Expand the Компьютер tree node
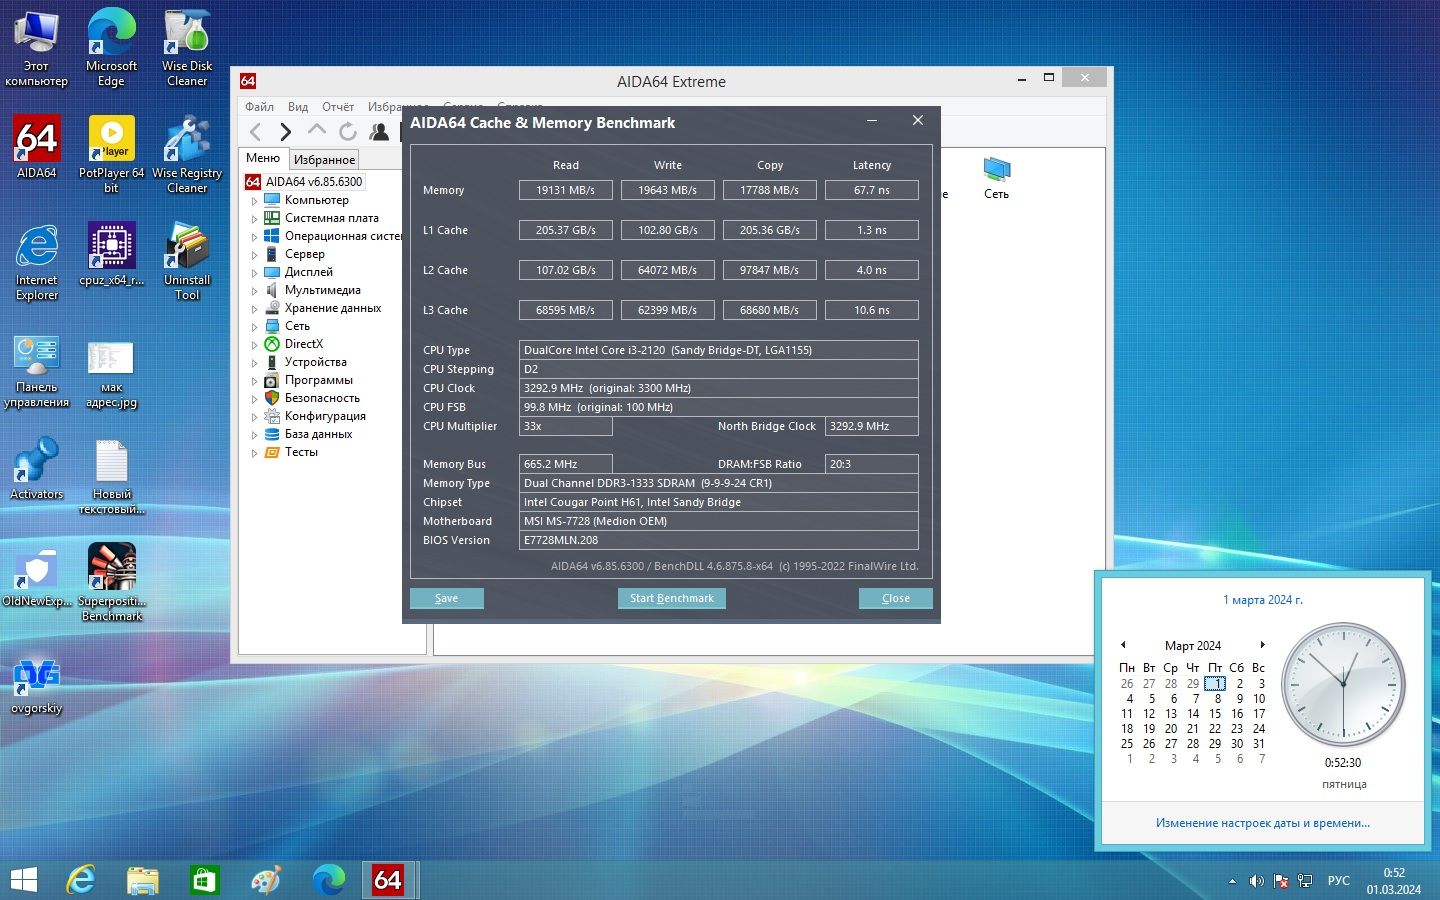This screenshot has width=1440, height=900. 254,200
